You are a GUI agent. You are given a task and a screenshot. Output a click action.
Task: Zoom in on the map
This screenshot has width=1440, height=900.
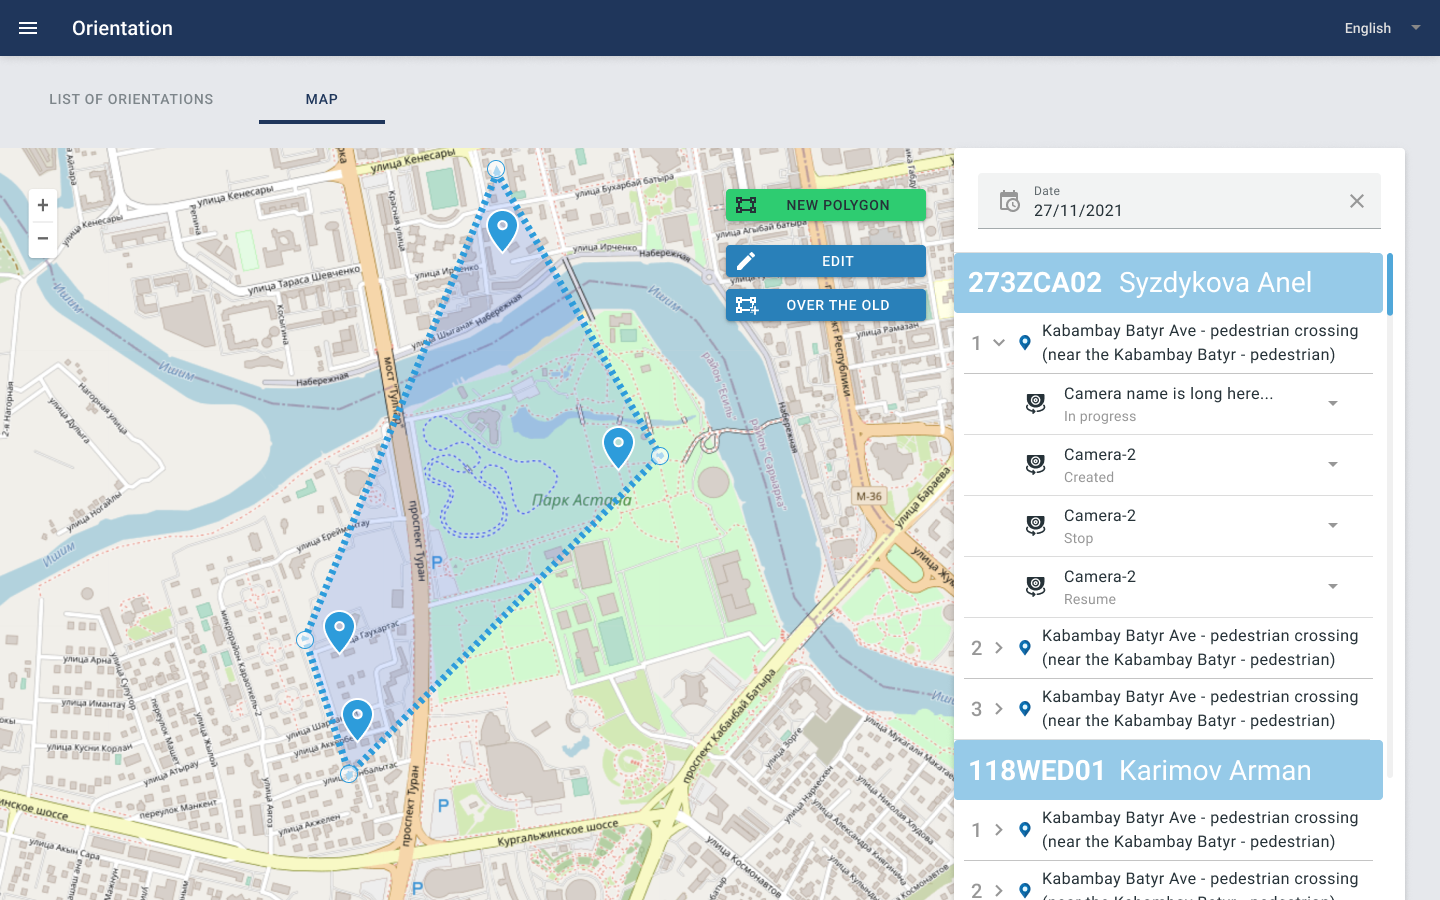click(43, 205)
